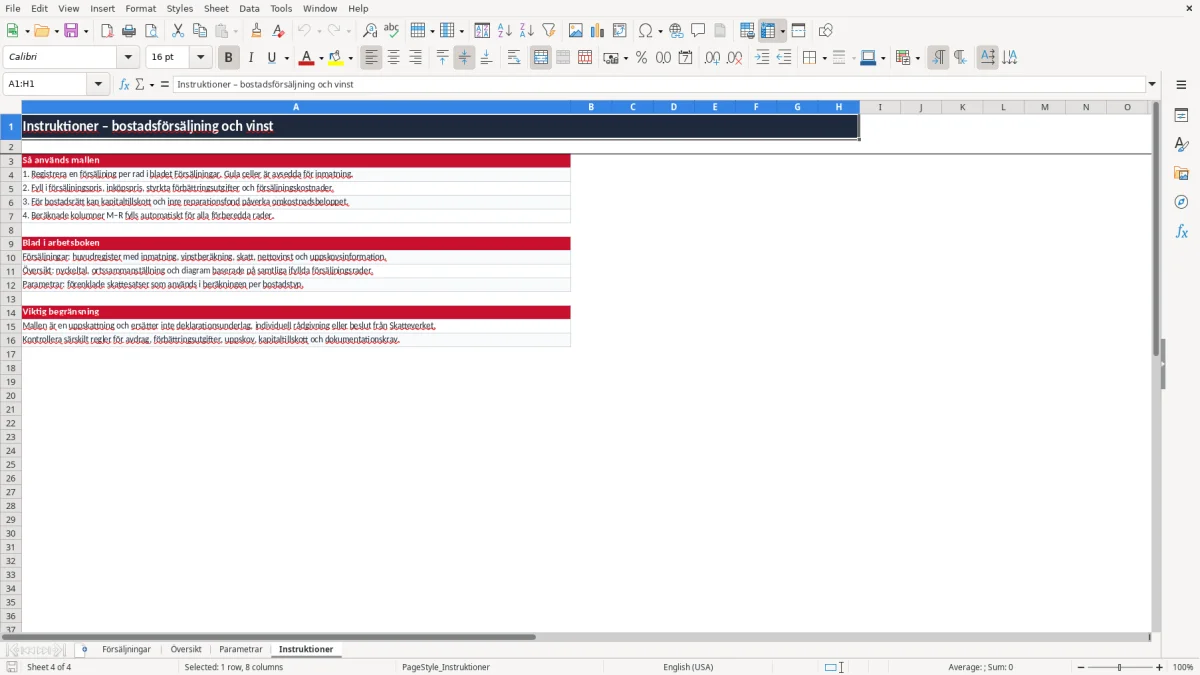Click the 100% zoom level in status bar
Image resolution: width=1200 pixels, height=675 pixels.
pos(1183,667)
